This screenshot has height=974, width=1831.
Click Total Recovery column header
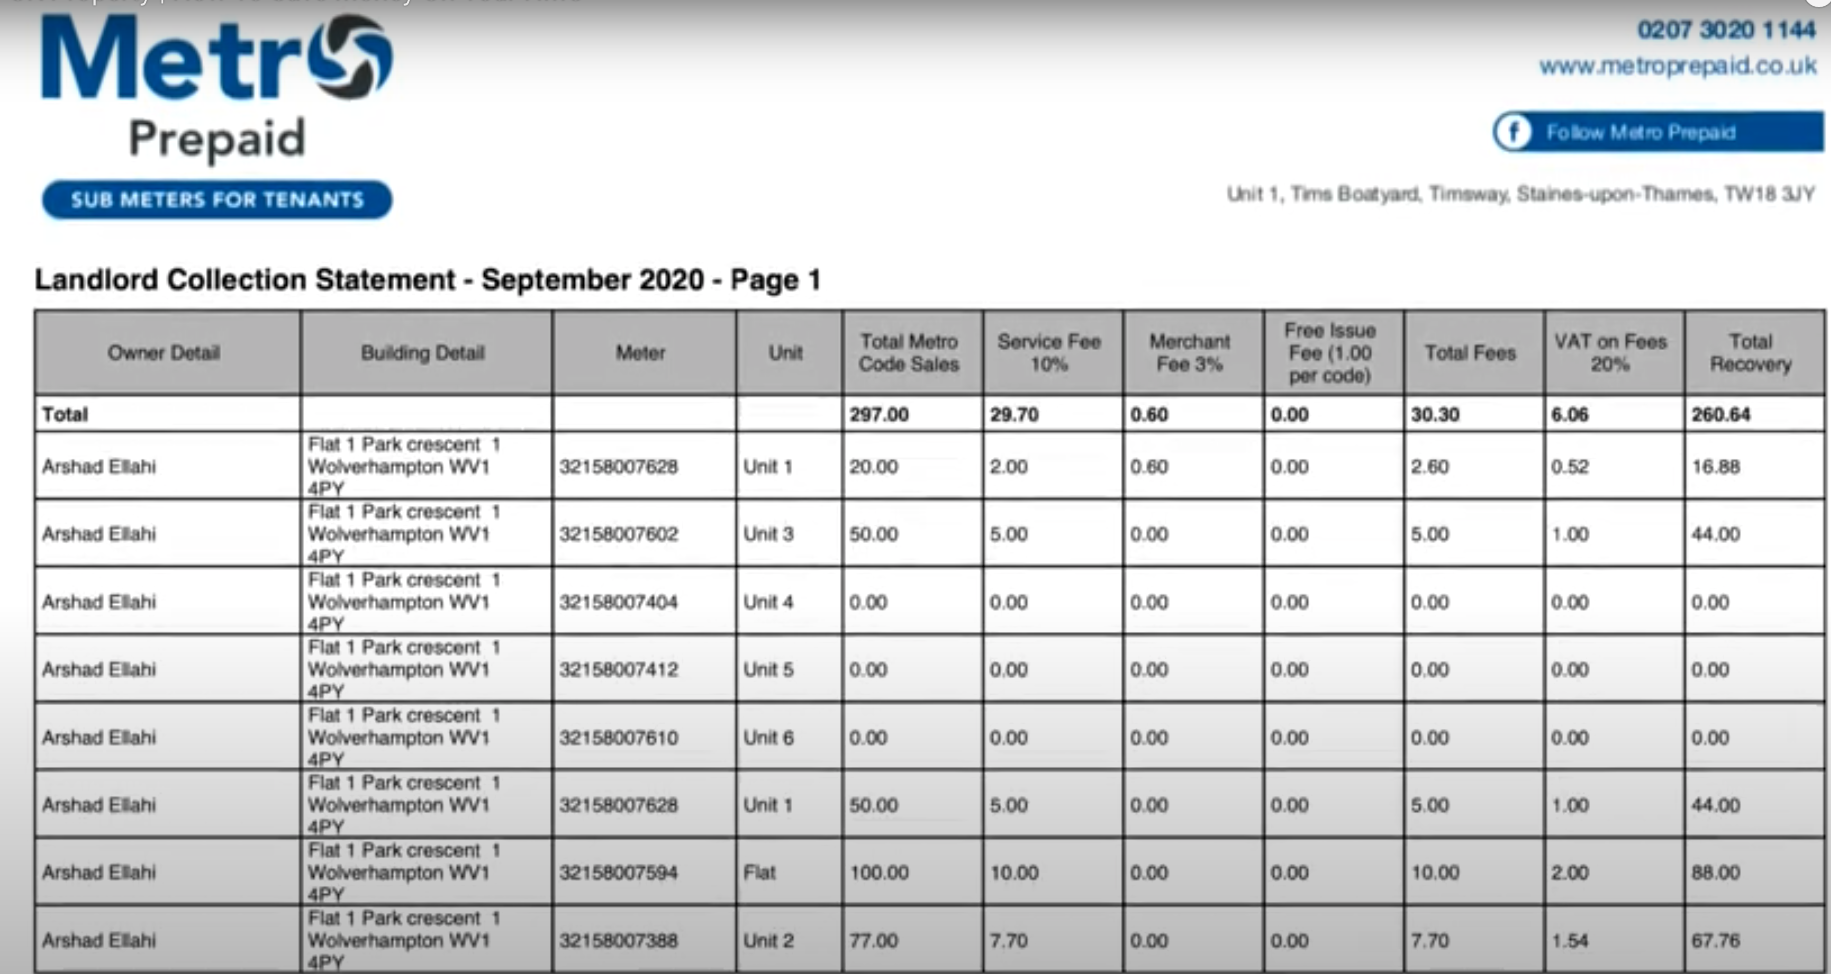pos(1753,353)
